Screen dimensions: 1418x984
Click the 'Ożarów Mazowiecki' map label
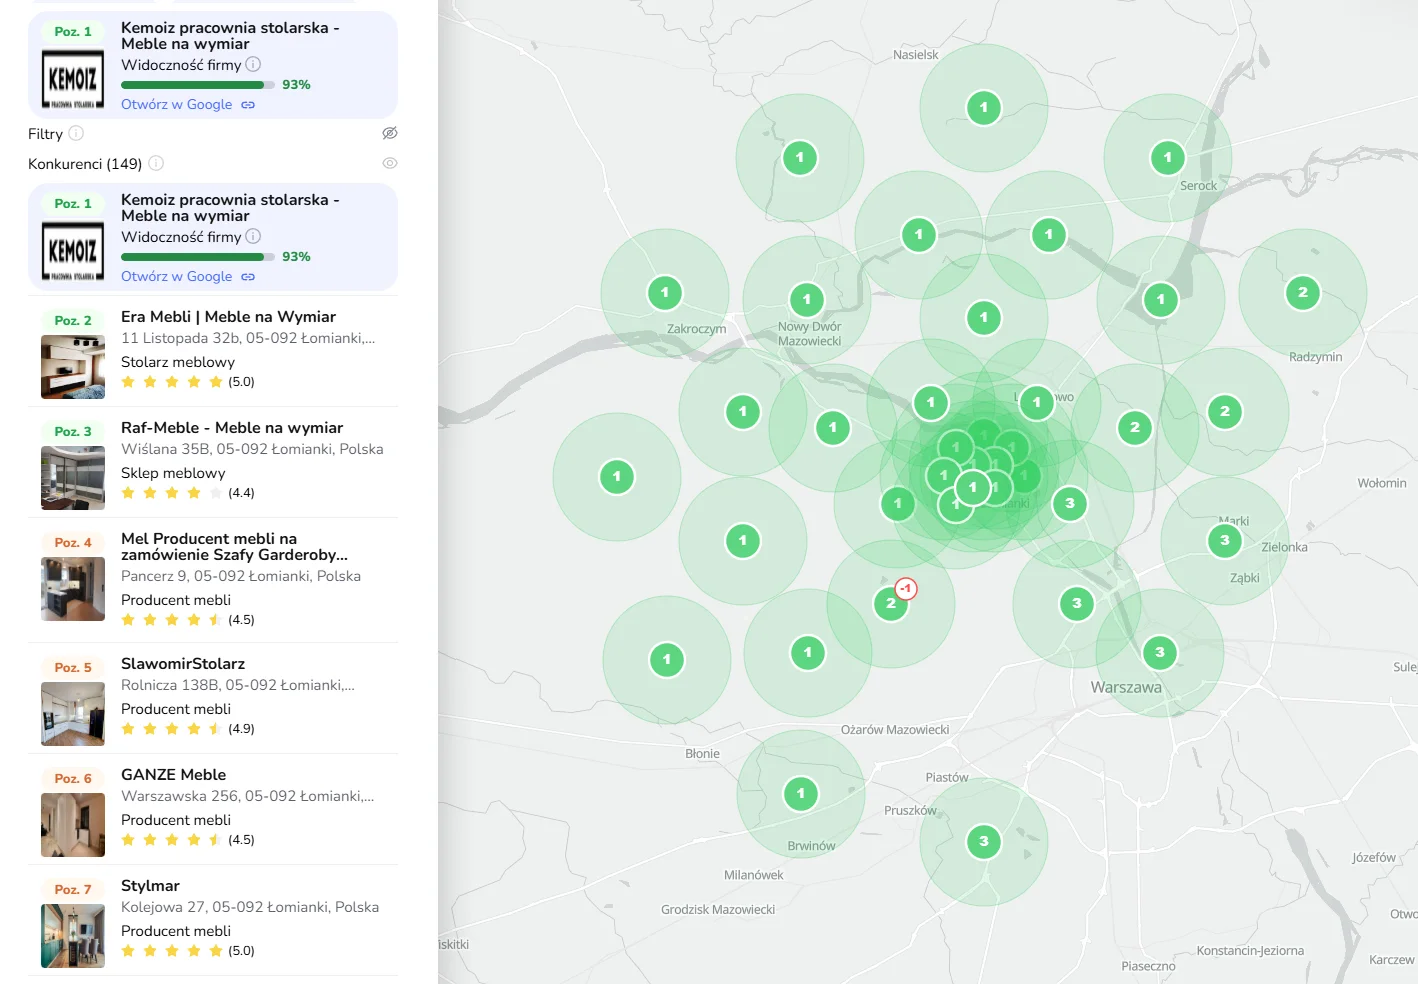[895, 730]
